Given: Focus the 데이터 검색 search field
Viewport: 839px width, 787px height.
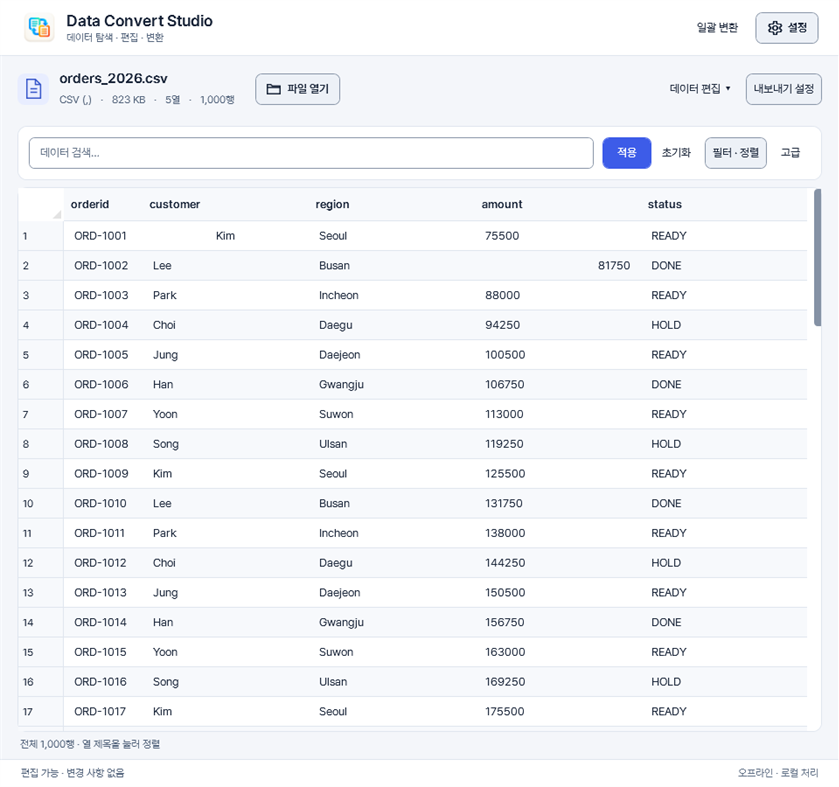Looking at the screenshot, I should (311, 153).
